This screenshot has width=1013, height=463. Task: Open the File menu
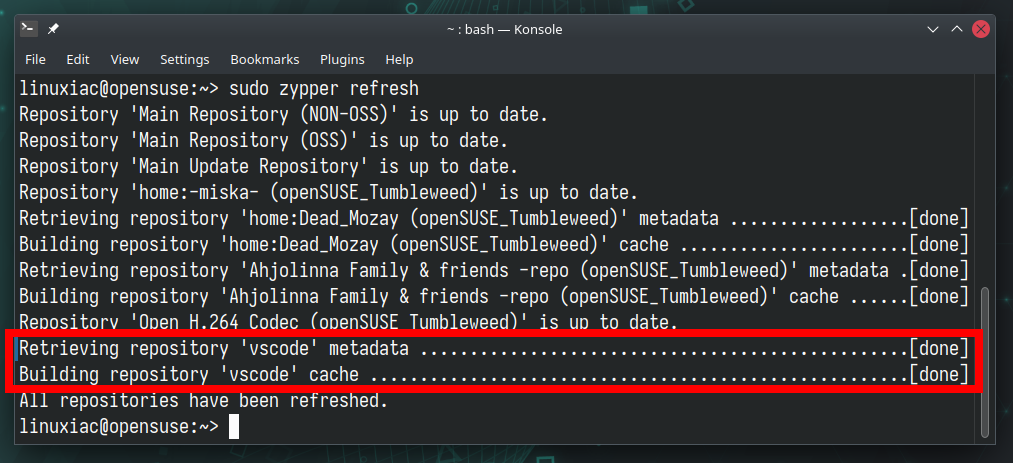[x=35, y=59]
